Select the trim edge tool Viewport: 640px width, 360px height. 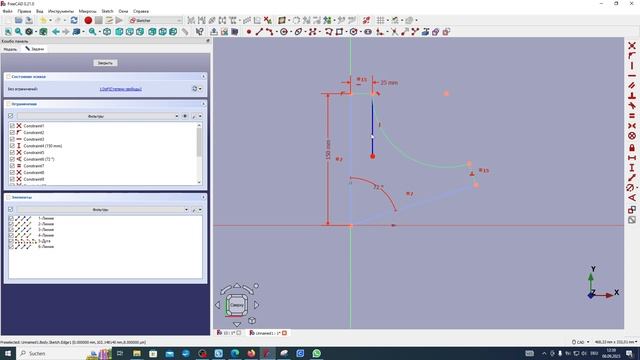point(394,31)
